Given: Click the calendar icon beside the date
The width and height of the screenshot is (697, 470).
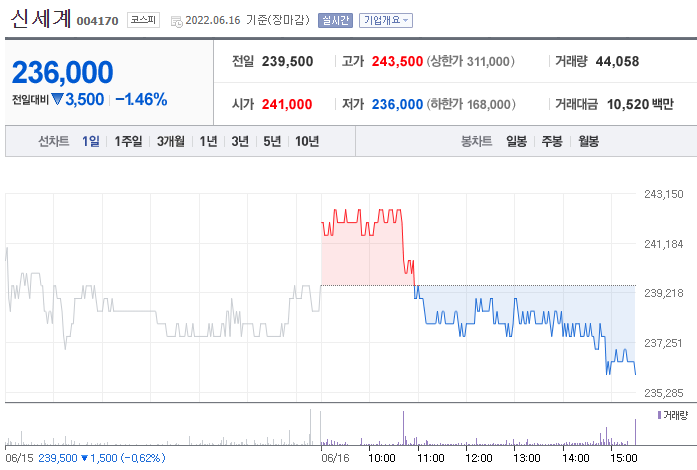Looking at the screenshot, I should [x=176, y=21].
